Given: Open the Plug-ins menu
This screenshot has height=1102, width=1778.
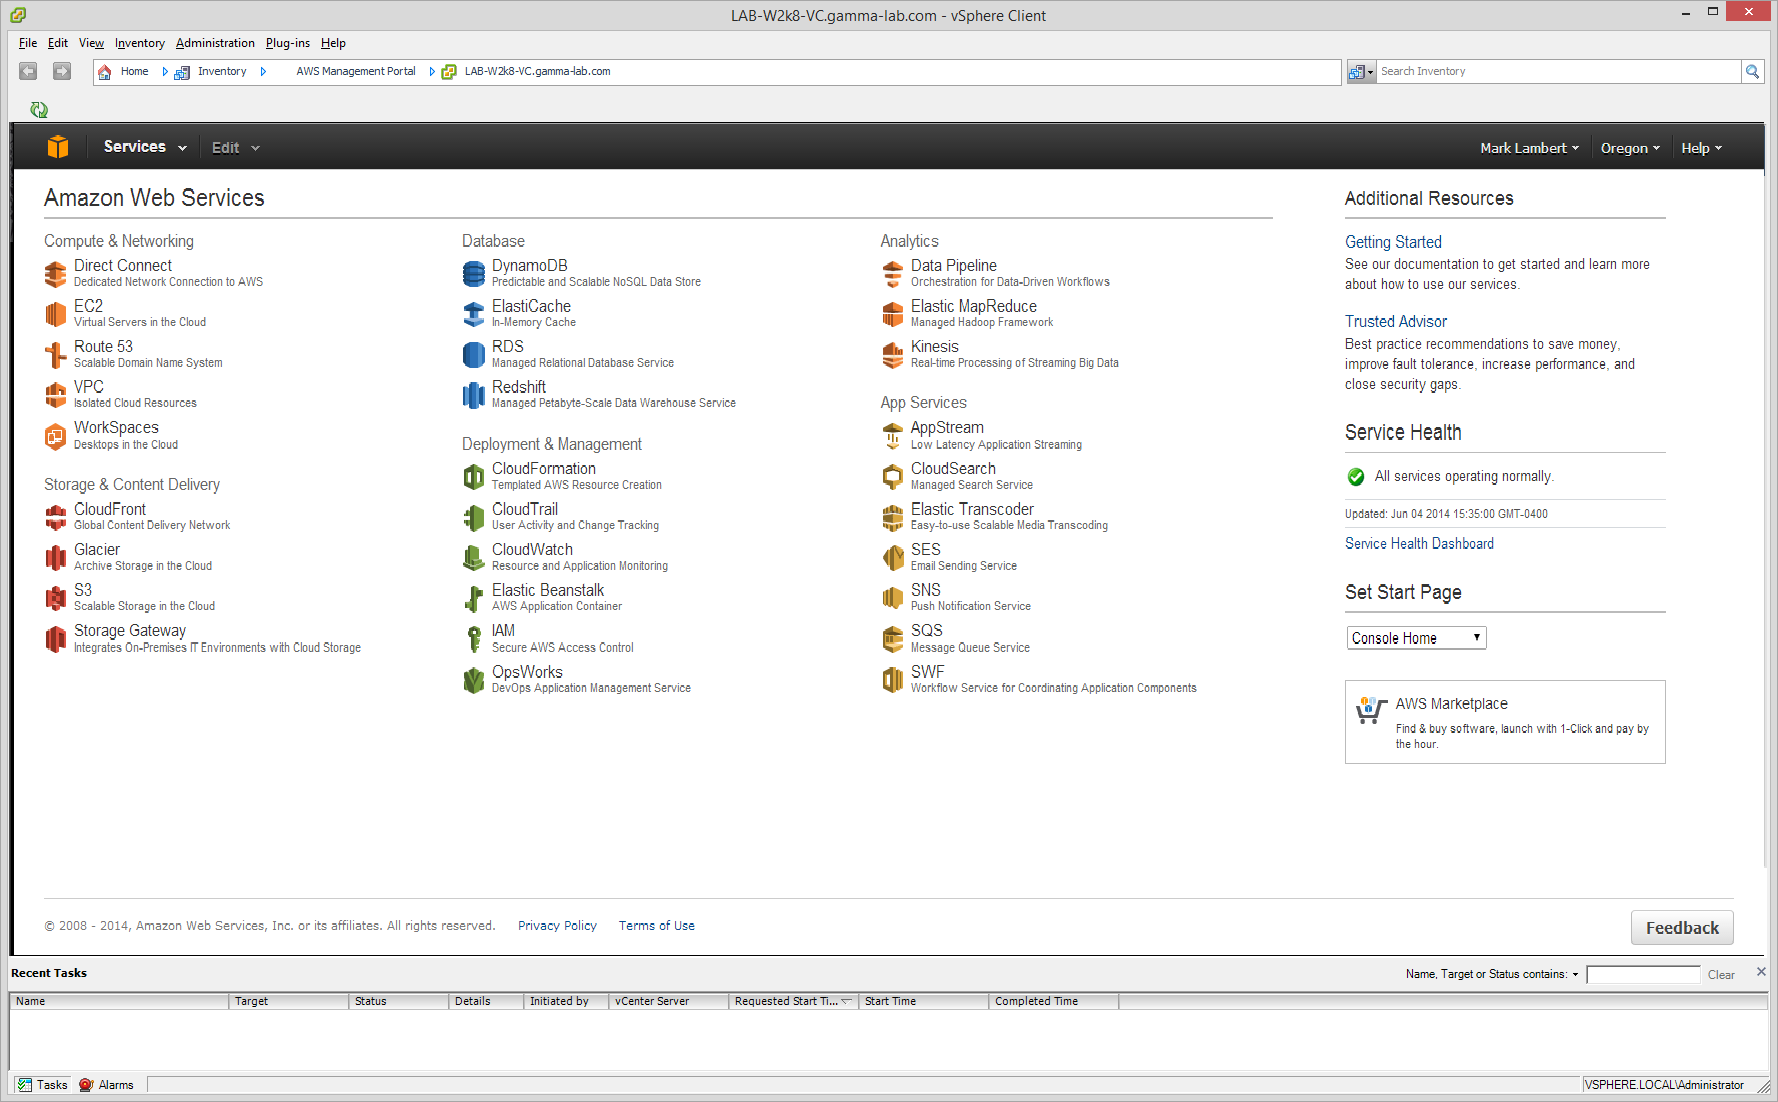Looking at the screenshot, I should (288, 43).
